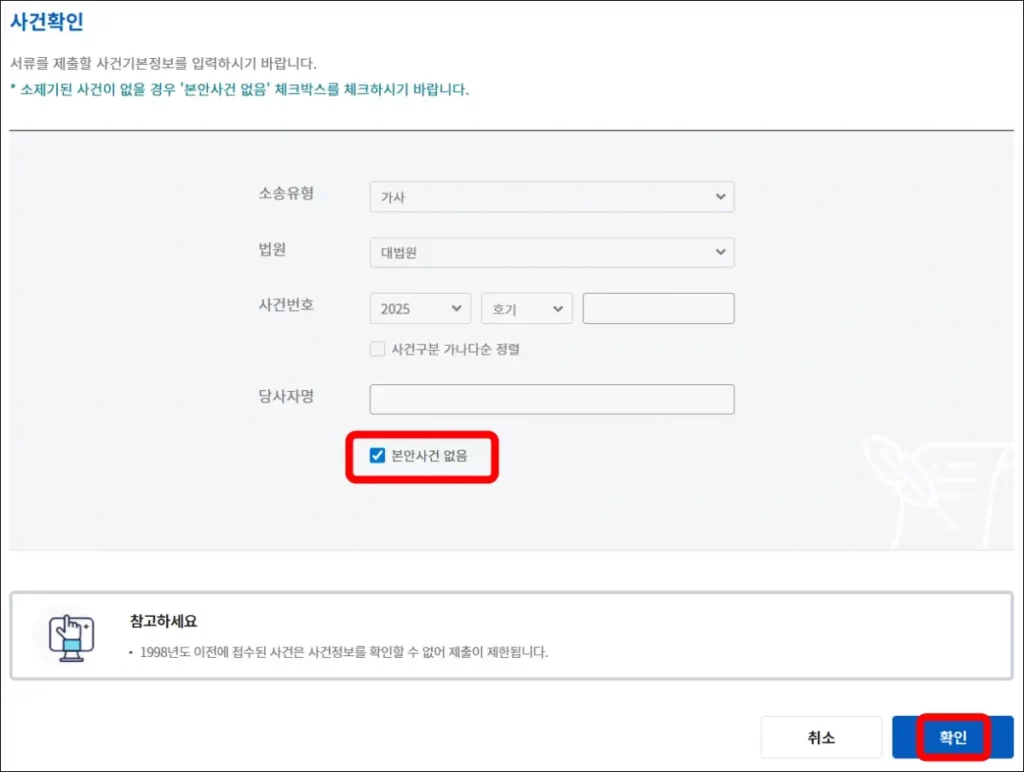Click the 사건확인 heading

coord(47,22)
